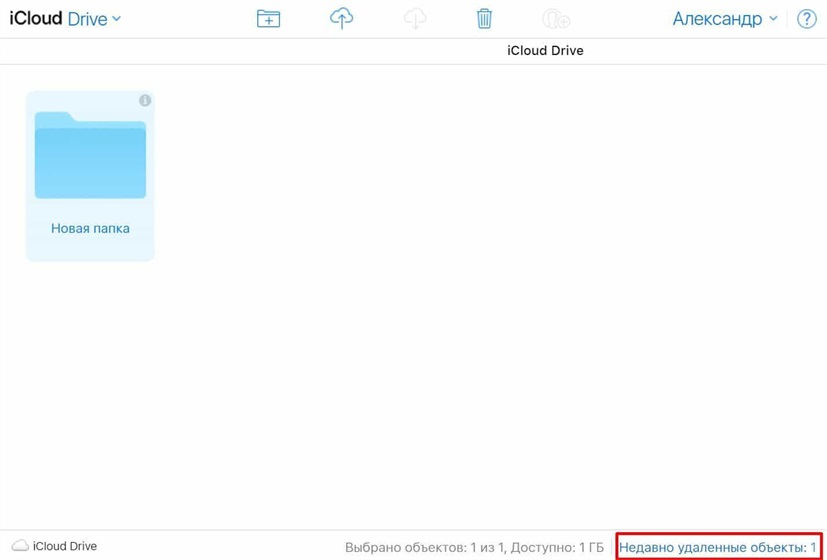Expand the Александр account menu
This screenshot has width=827, height=560.
[x=725, y=19]
